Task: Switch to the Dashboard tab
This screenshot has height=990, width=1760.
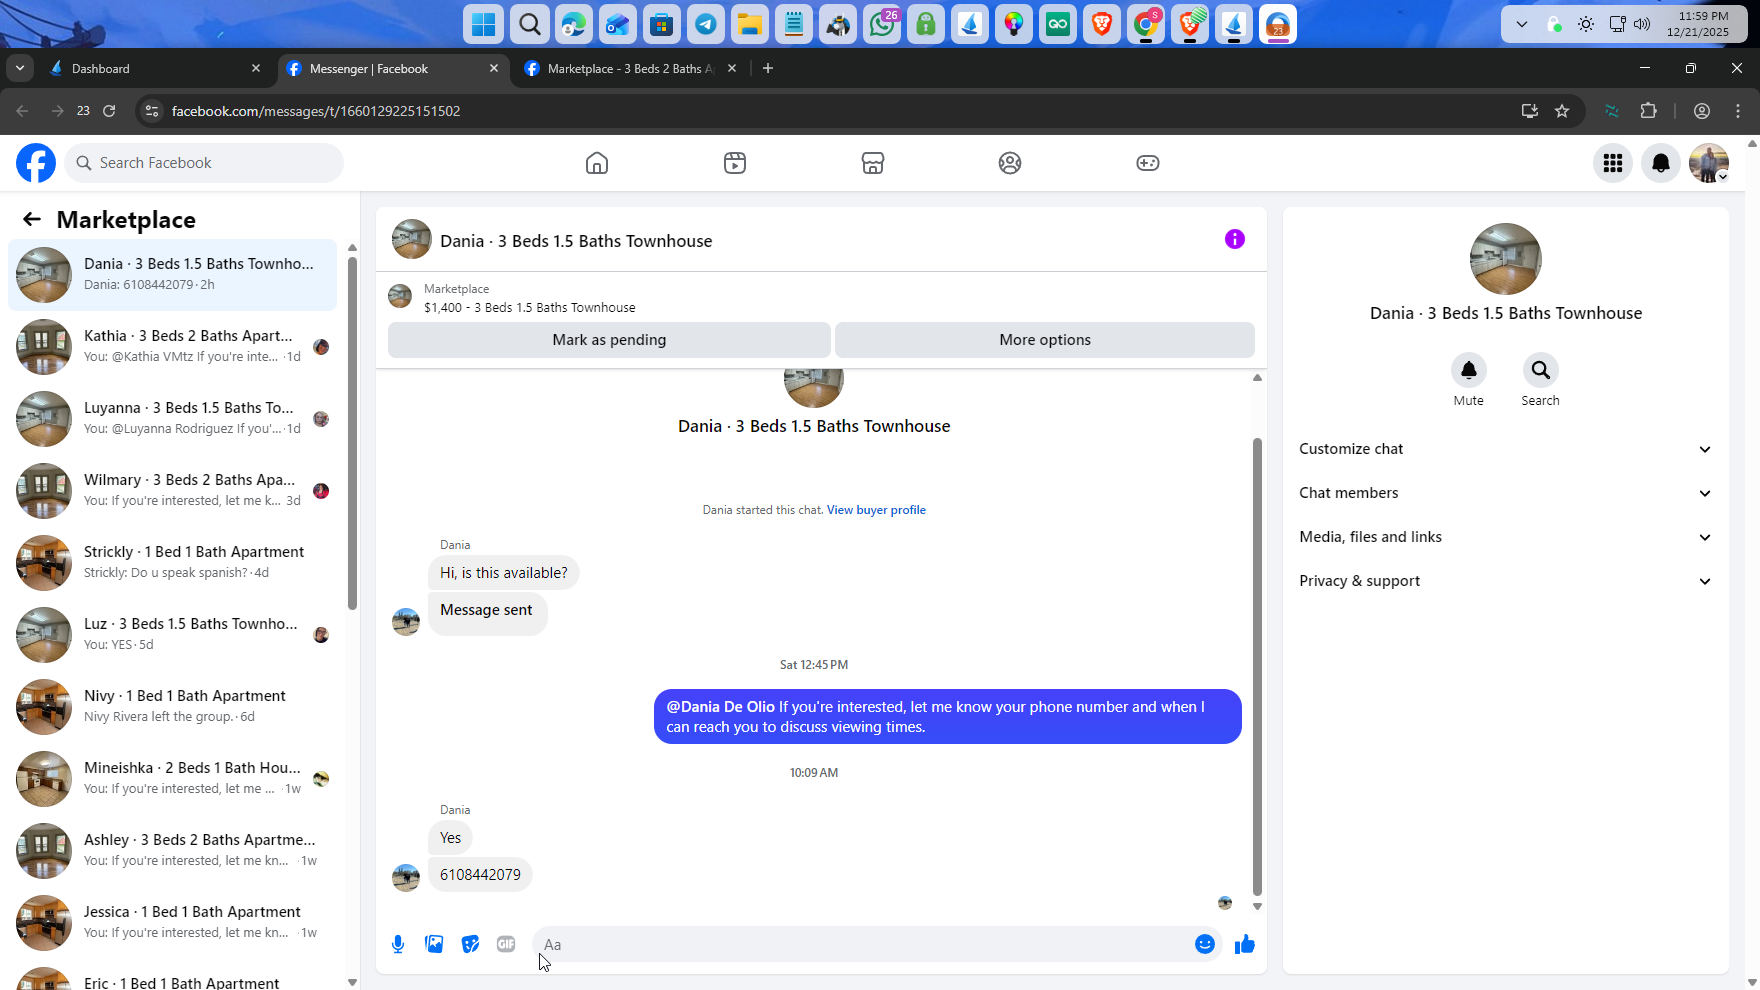Action: (155, 68)
